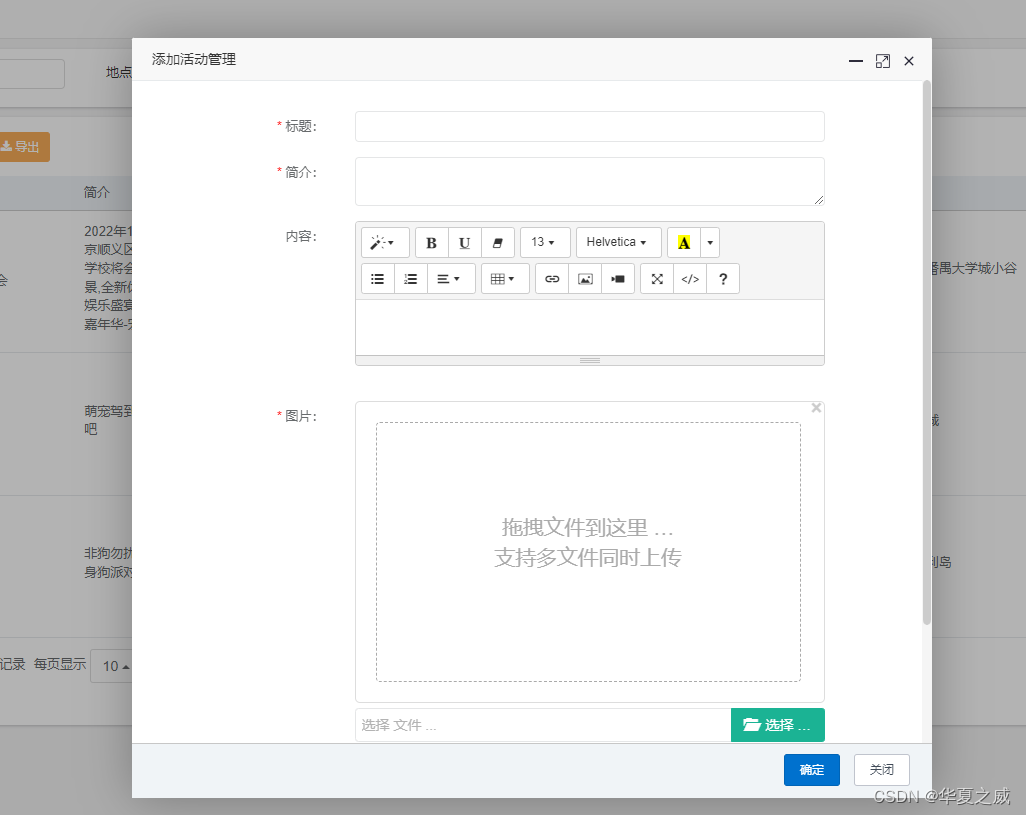The image size is (1026, 815).
Task: Click the insert picture icon
Action: coord(585,279)
